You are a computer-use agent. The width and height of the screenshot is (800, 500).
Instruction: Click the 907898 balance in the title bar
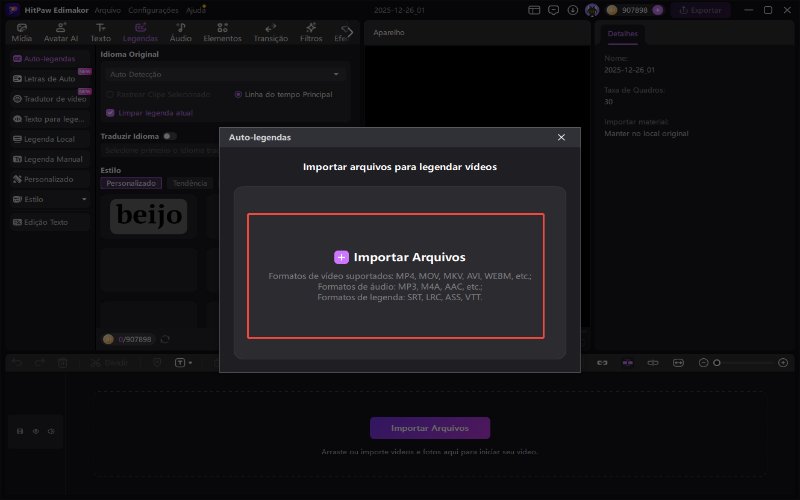[634, 10]
